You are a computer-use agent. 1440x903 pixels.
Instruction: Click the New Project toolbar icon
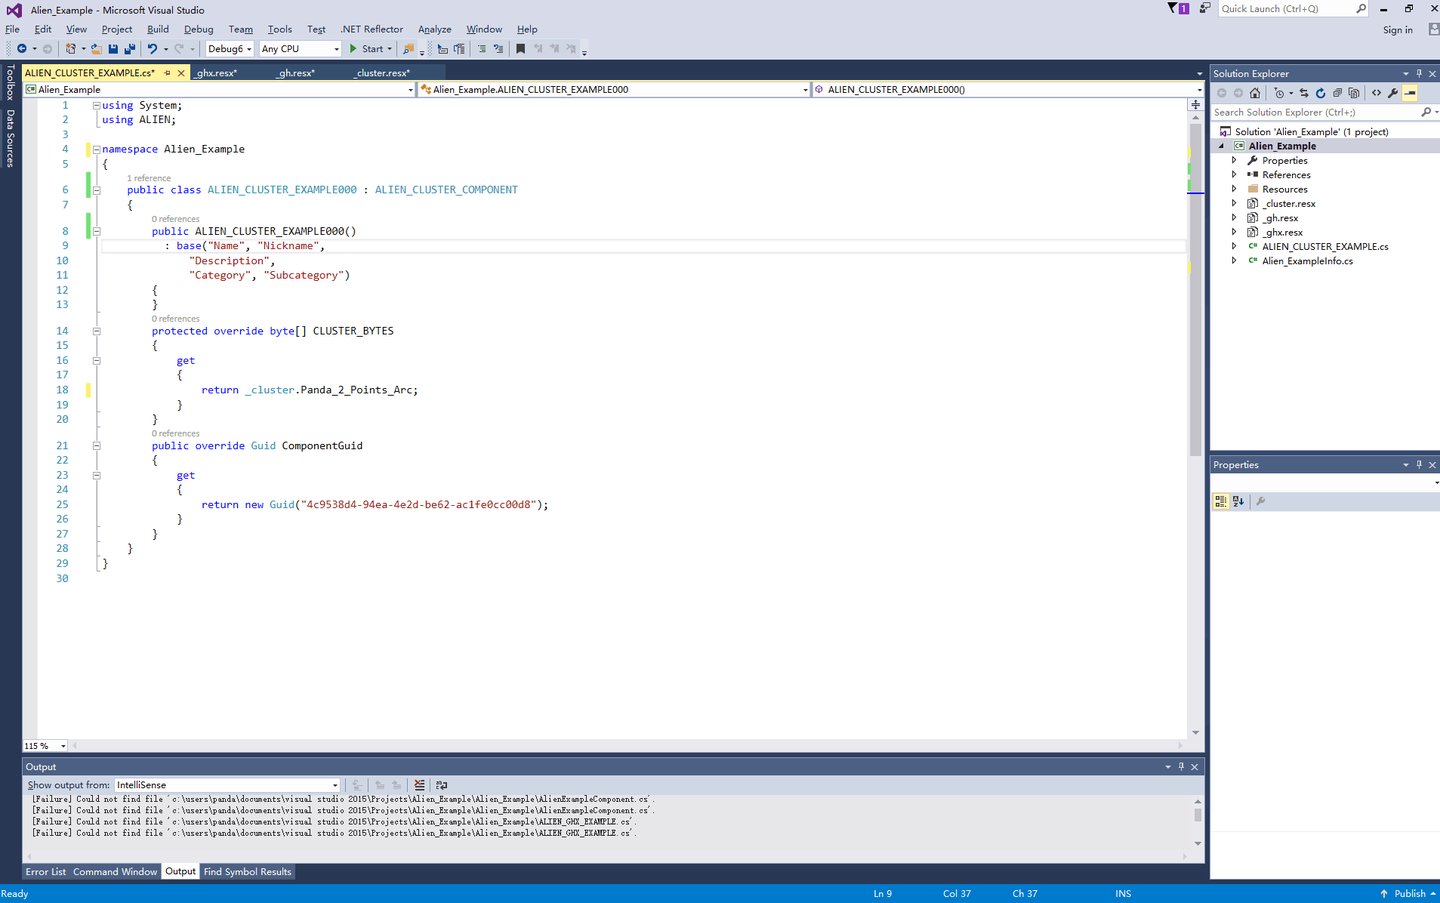point(70,48)
